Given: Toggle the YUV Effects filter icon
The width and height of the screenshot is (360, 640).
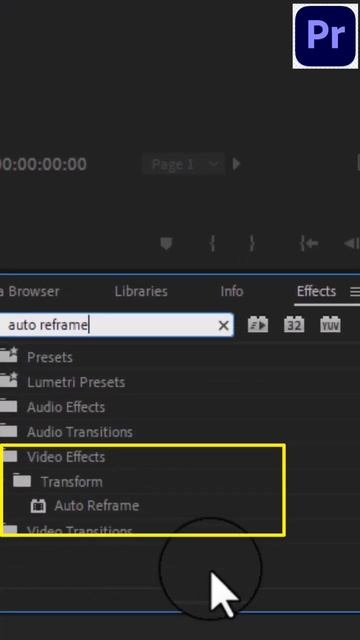Looking at the screenshot, I should point(330,325).
